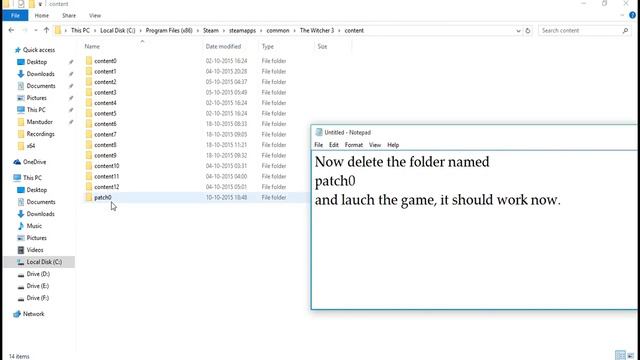The height and width of the screenshot is (360, 640).
Task: Open Notepad Format menu
Action: (354, 145)
